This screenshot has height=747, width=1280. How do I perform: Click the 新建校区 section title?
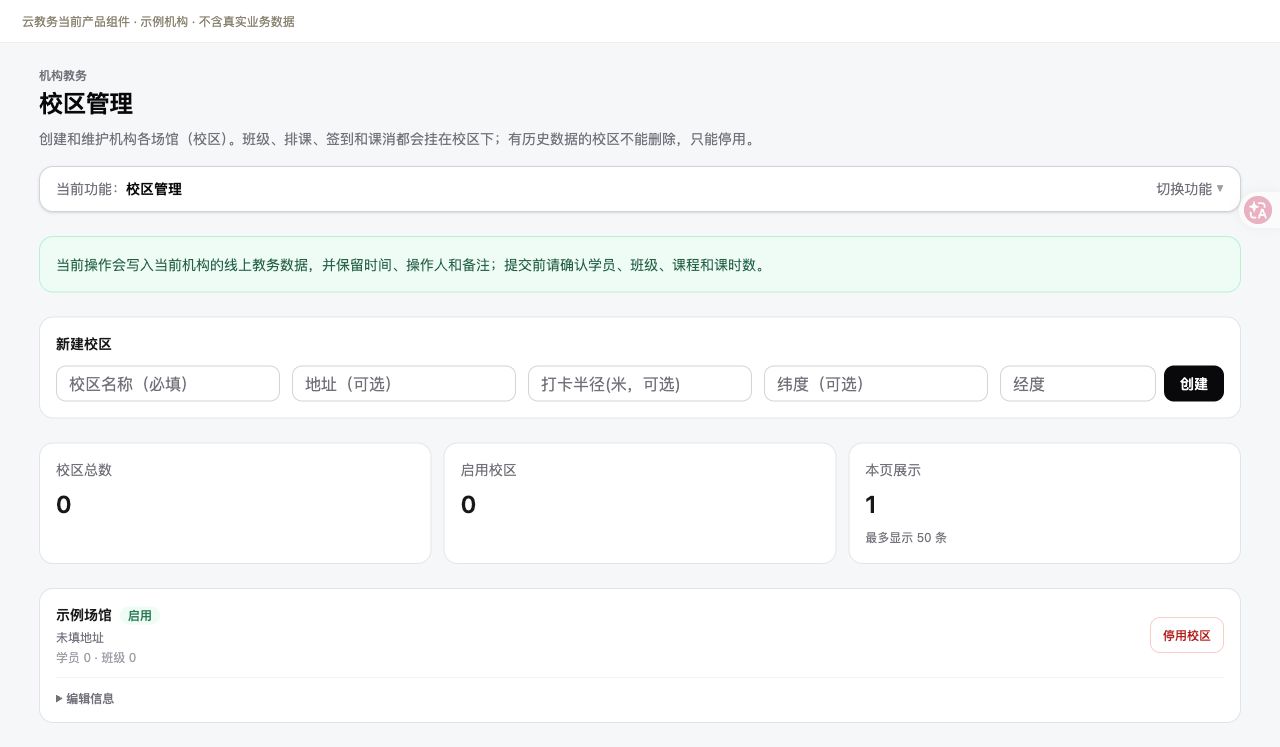(x=84, y=344)
